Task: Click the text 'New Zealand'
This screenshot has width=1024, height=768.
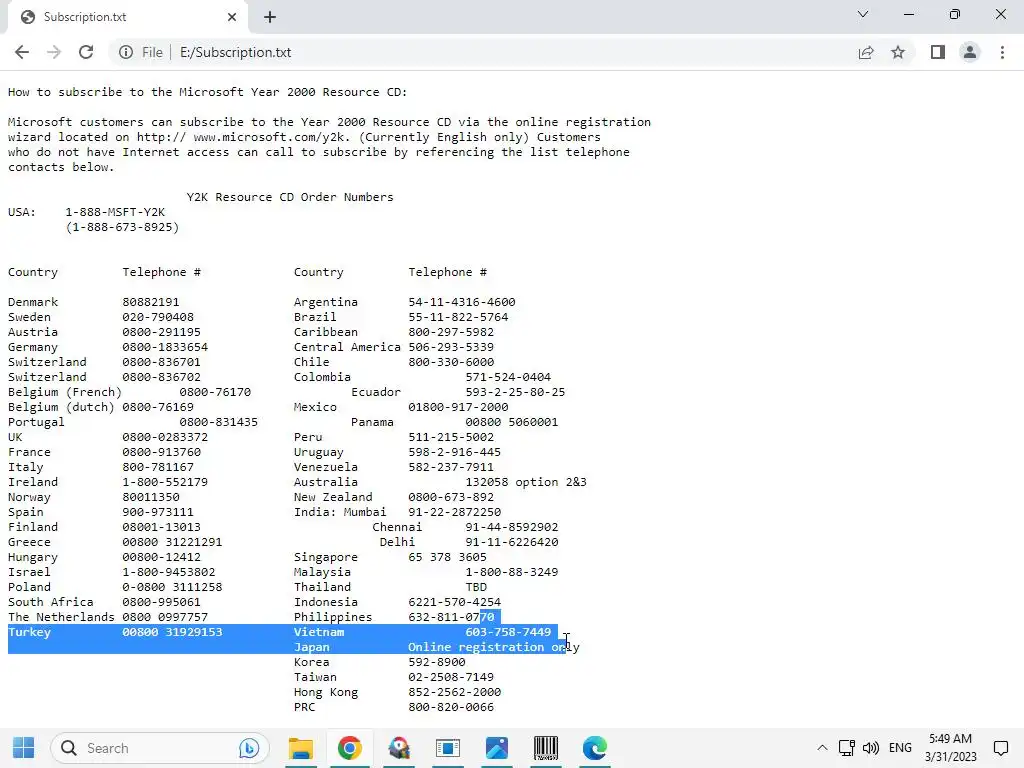Action: (x=333, y=497)
